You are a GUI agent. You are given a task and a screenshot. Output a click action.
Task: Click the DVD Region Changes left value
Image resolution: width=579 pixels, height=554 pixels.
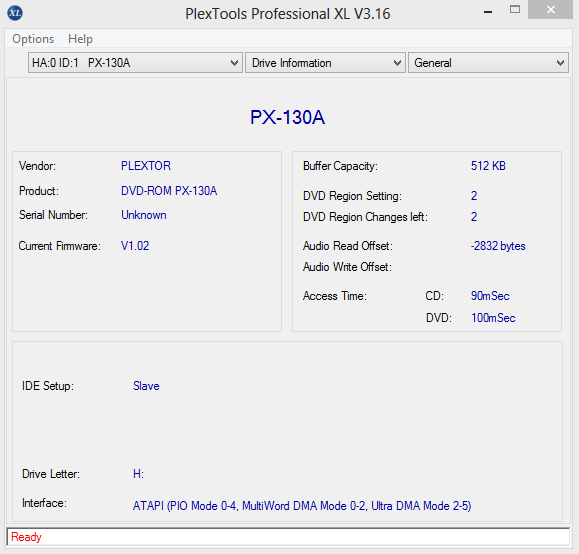474,217
